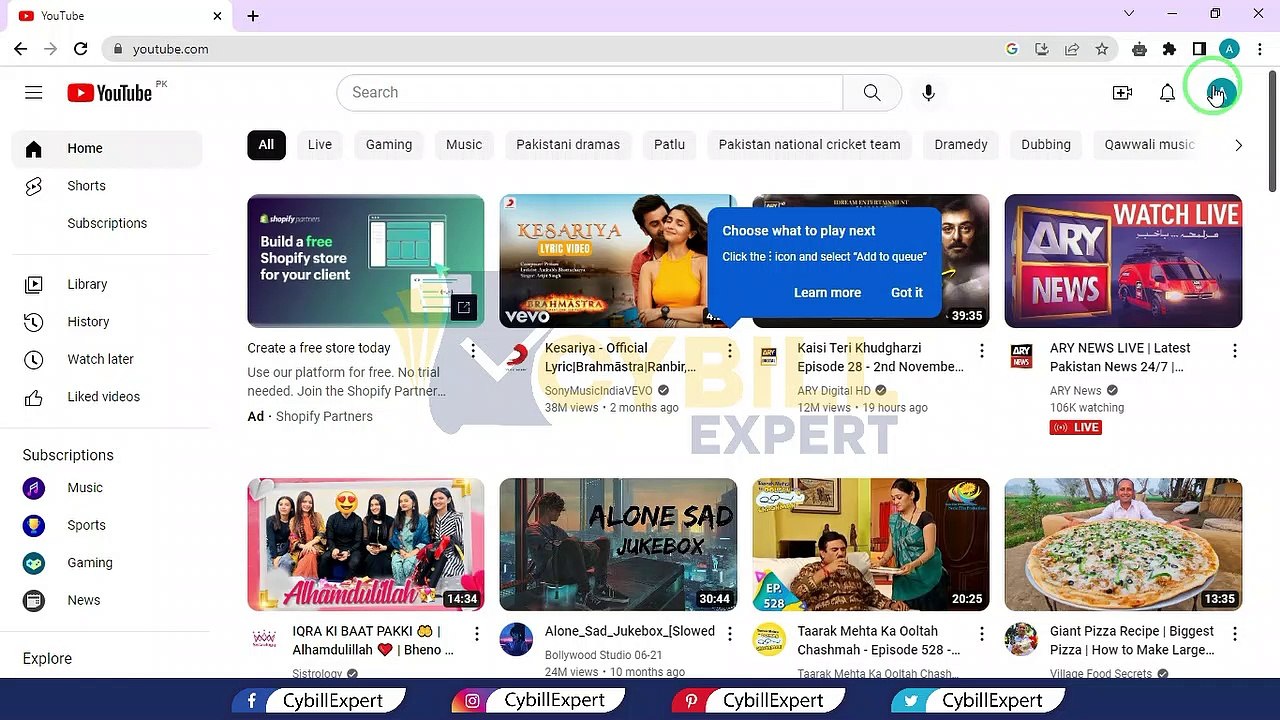1280x720 pixels.
Task: Reload the page
Action: 81,49
